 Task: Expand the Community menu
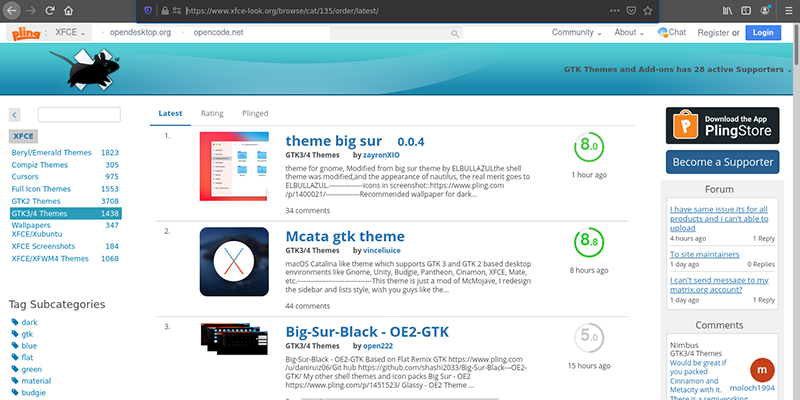(x=577, y=33)
